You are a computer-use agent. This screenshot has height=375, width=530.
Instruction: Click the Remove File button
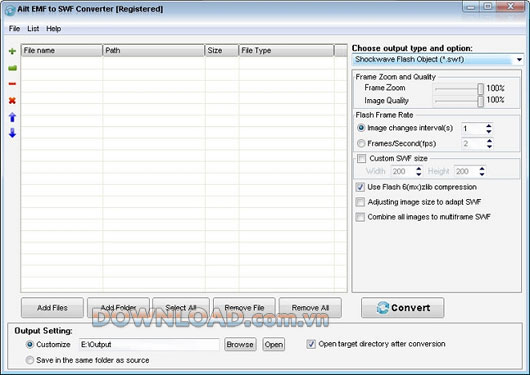(244, 308)
